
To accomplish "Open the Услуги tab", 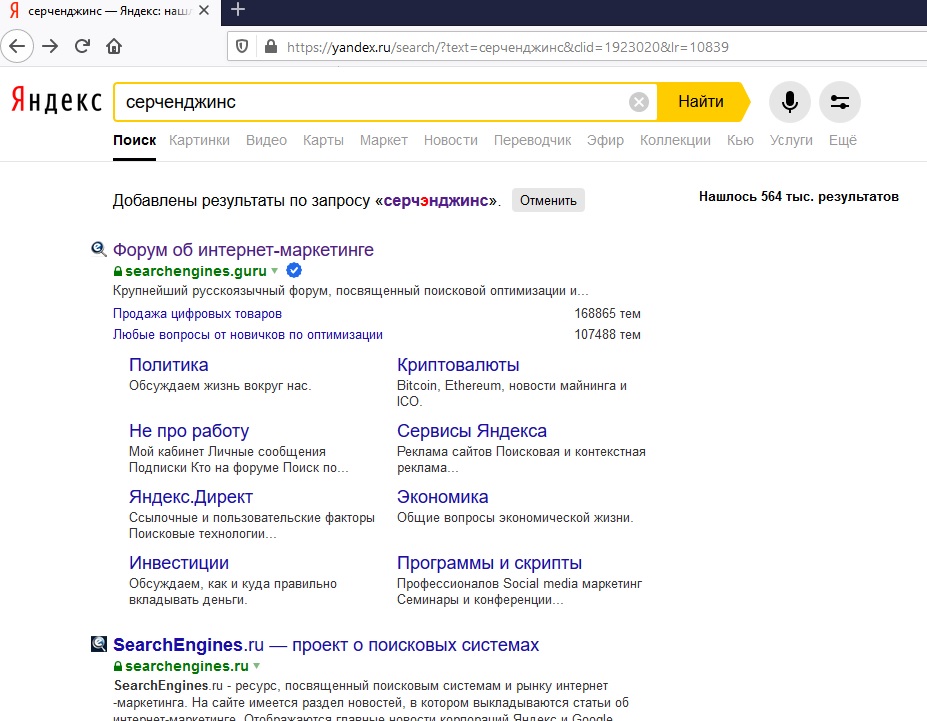I will (791, 140).
